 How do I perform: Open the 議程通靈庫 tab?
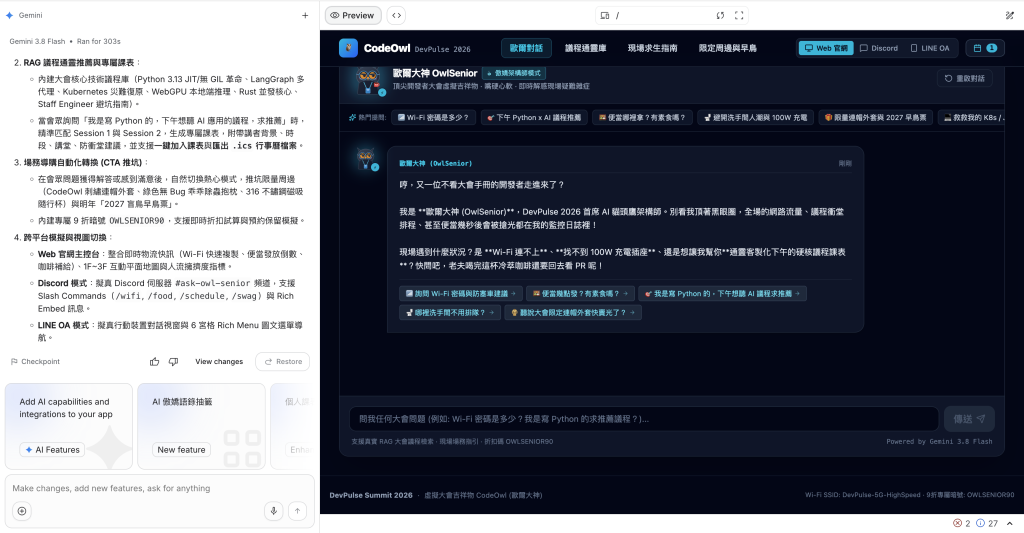point(585,48)
